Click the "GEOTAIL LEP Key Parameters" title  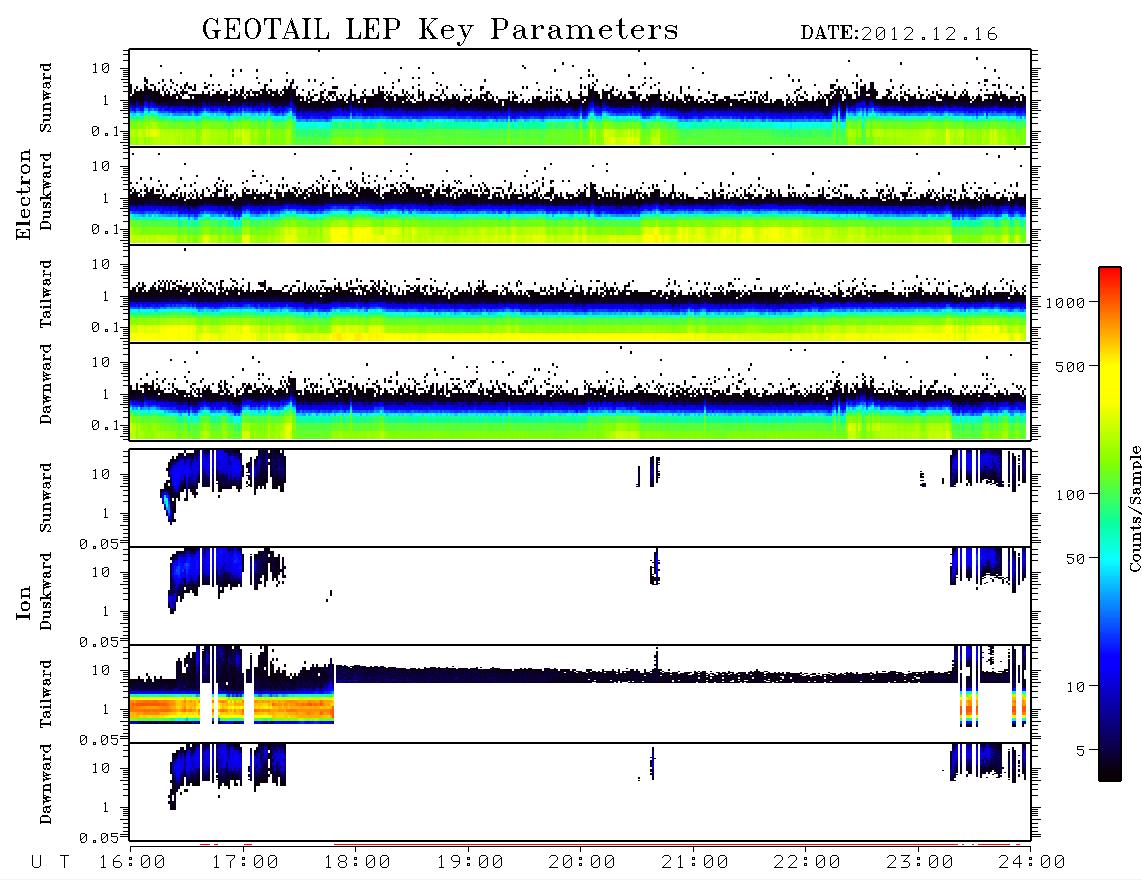tap(440, 31)
